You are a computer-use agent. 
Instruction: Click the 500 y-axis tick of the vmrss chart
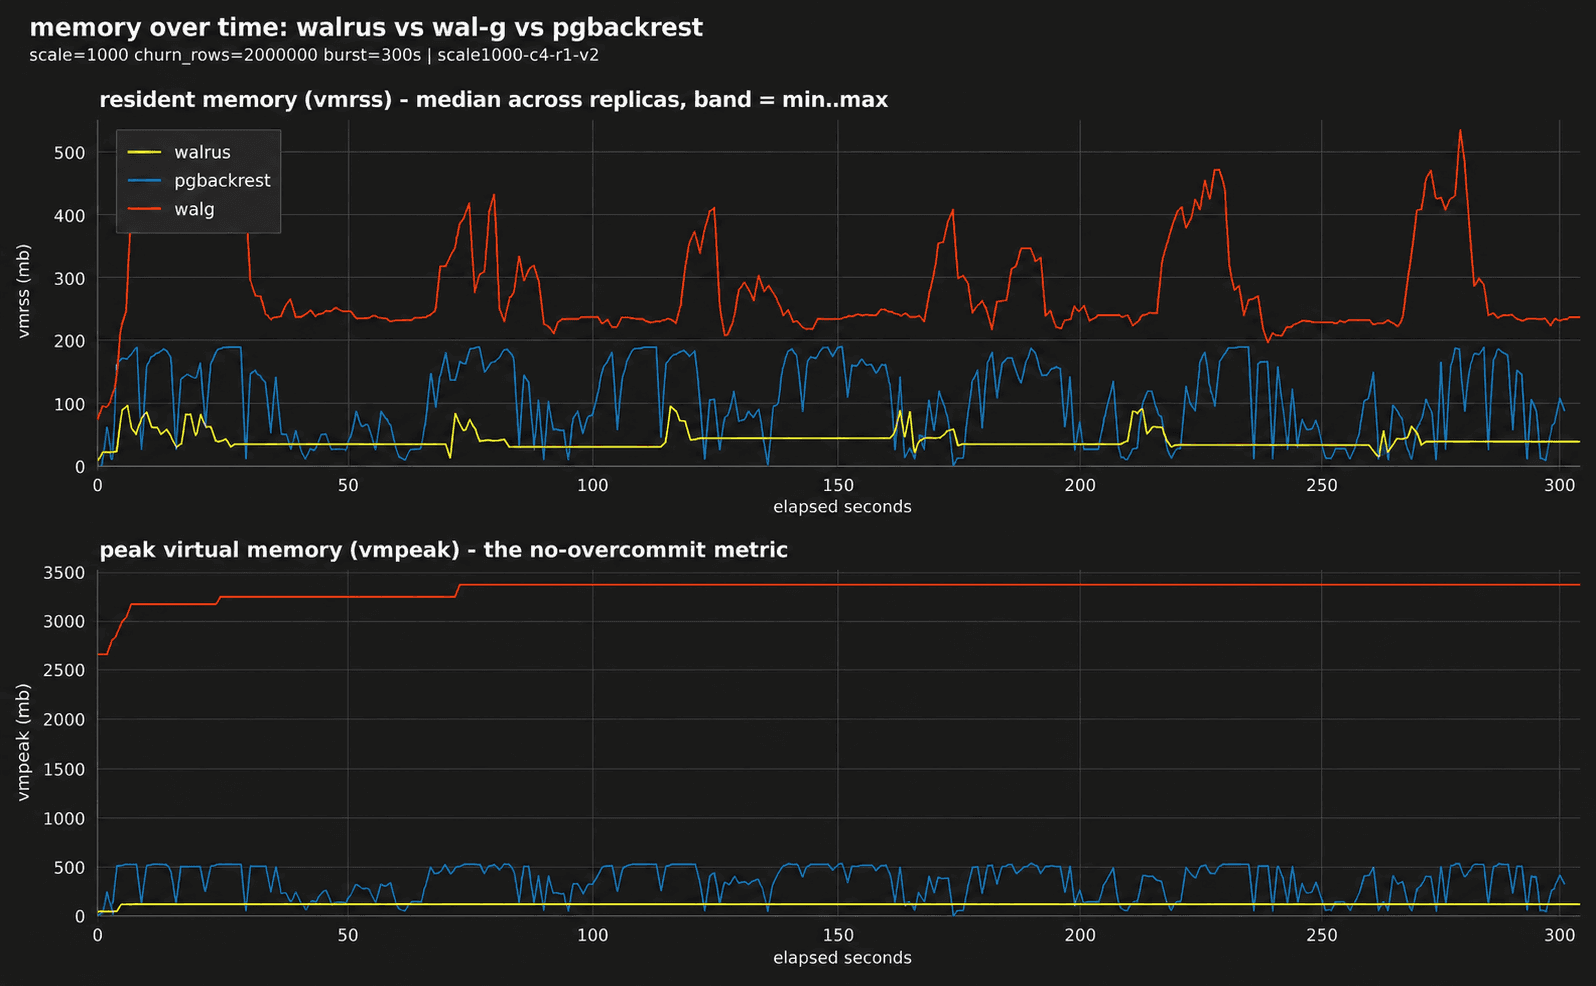(70, 153)
